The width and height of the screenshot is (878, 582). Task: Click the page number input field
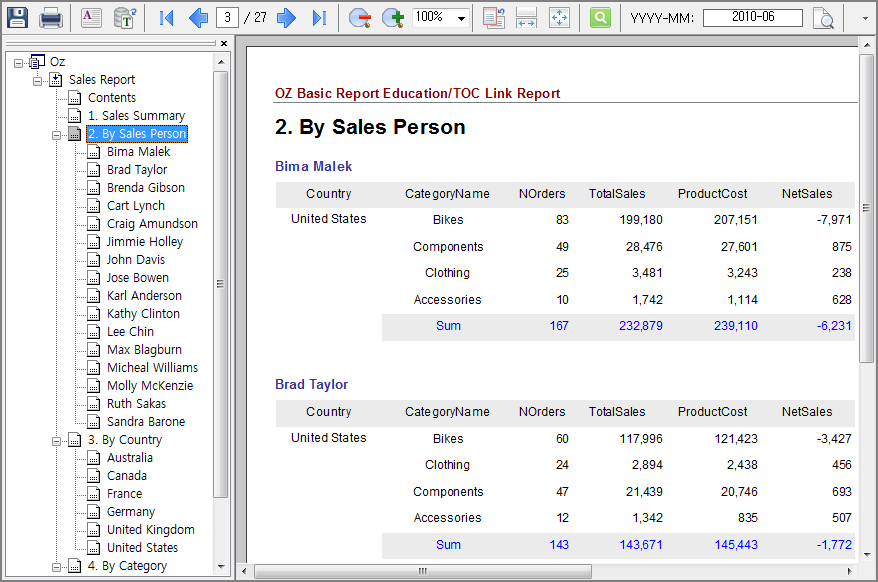tap(226, 17)
